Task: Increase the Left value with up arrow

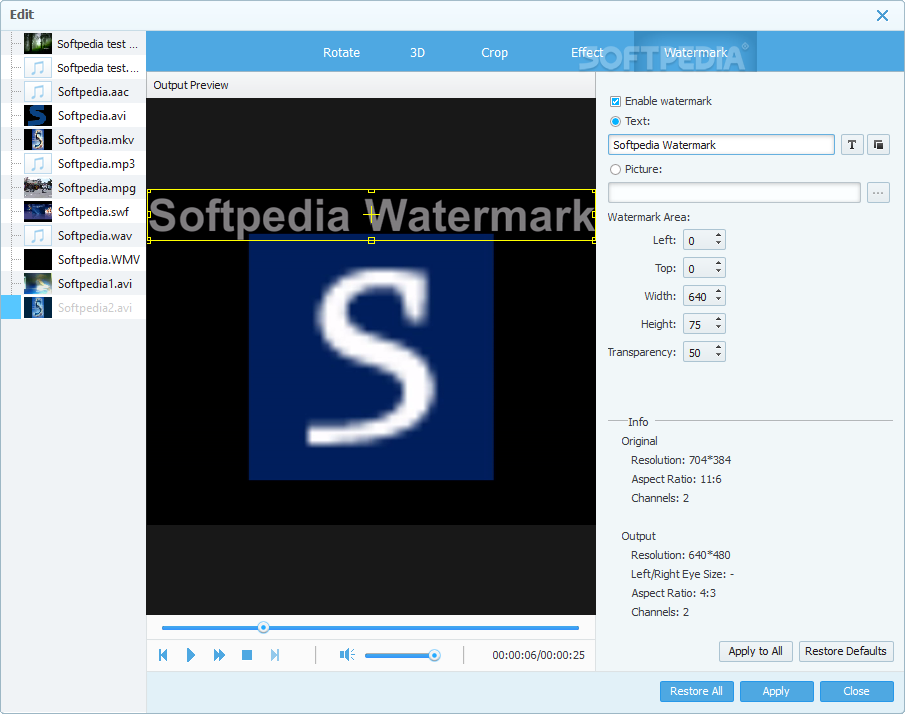Action: (x=718, y=235)
